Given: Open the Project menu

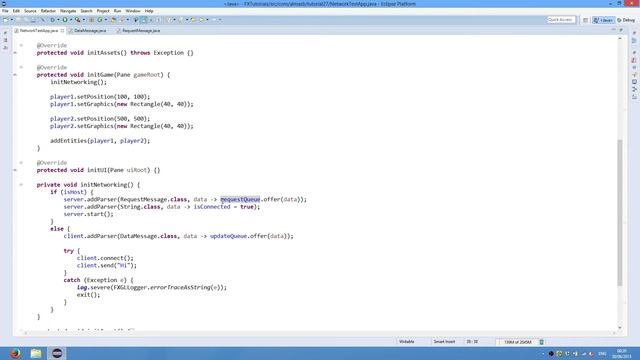Looking at the screenshot, I should (x=103, y=11).
